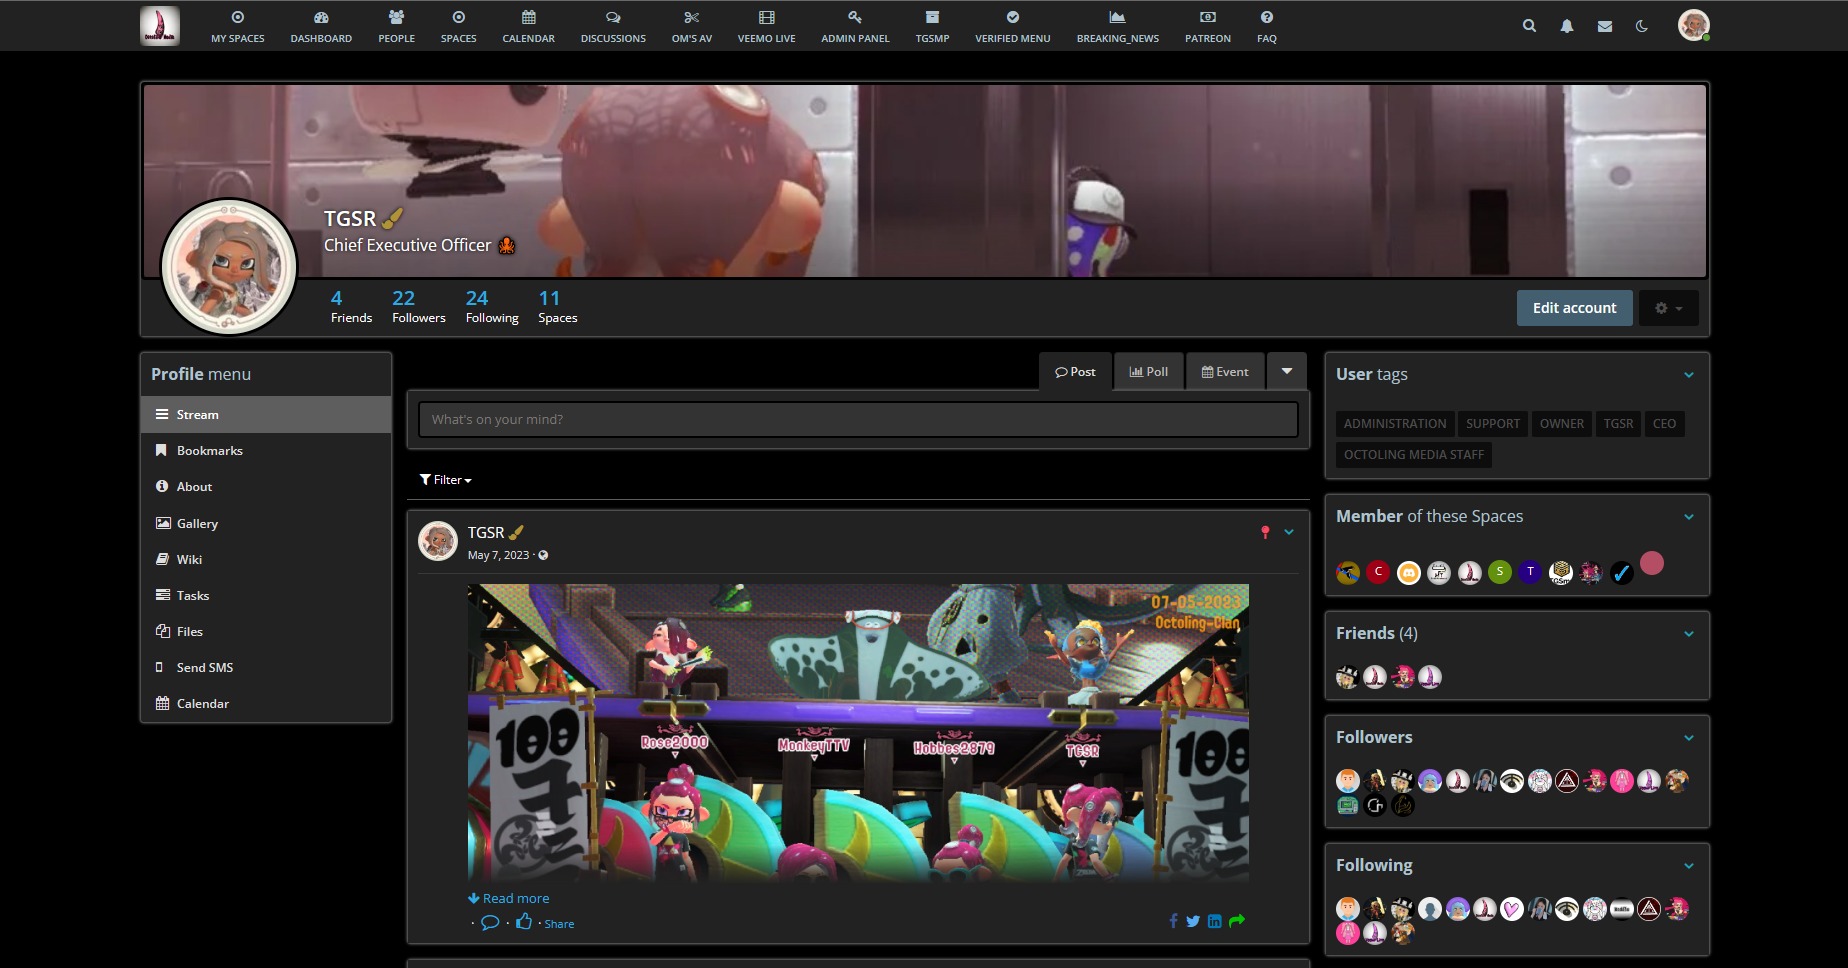Like the post with thumbs-up icon
The width and height of the screenshot is (1848, 968).
[x=524, y=922]
